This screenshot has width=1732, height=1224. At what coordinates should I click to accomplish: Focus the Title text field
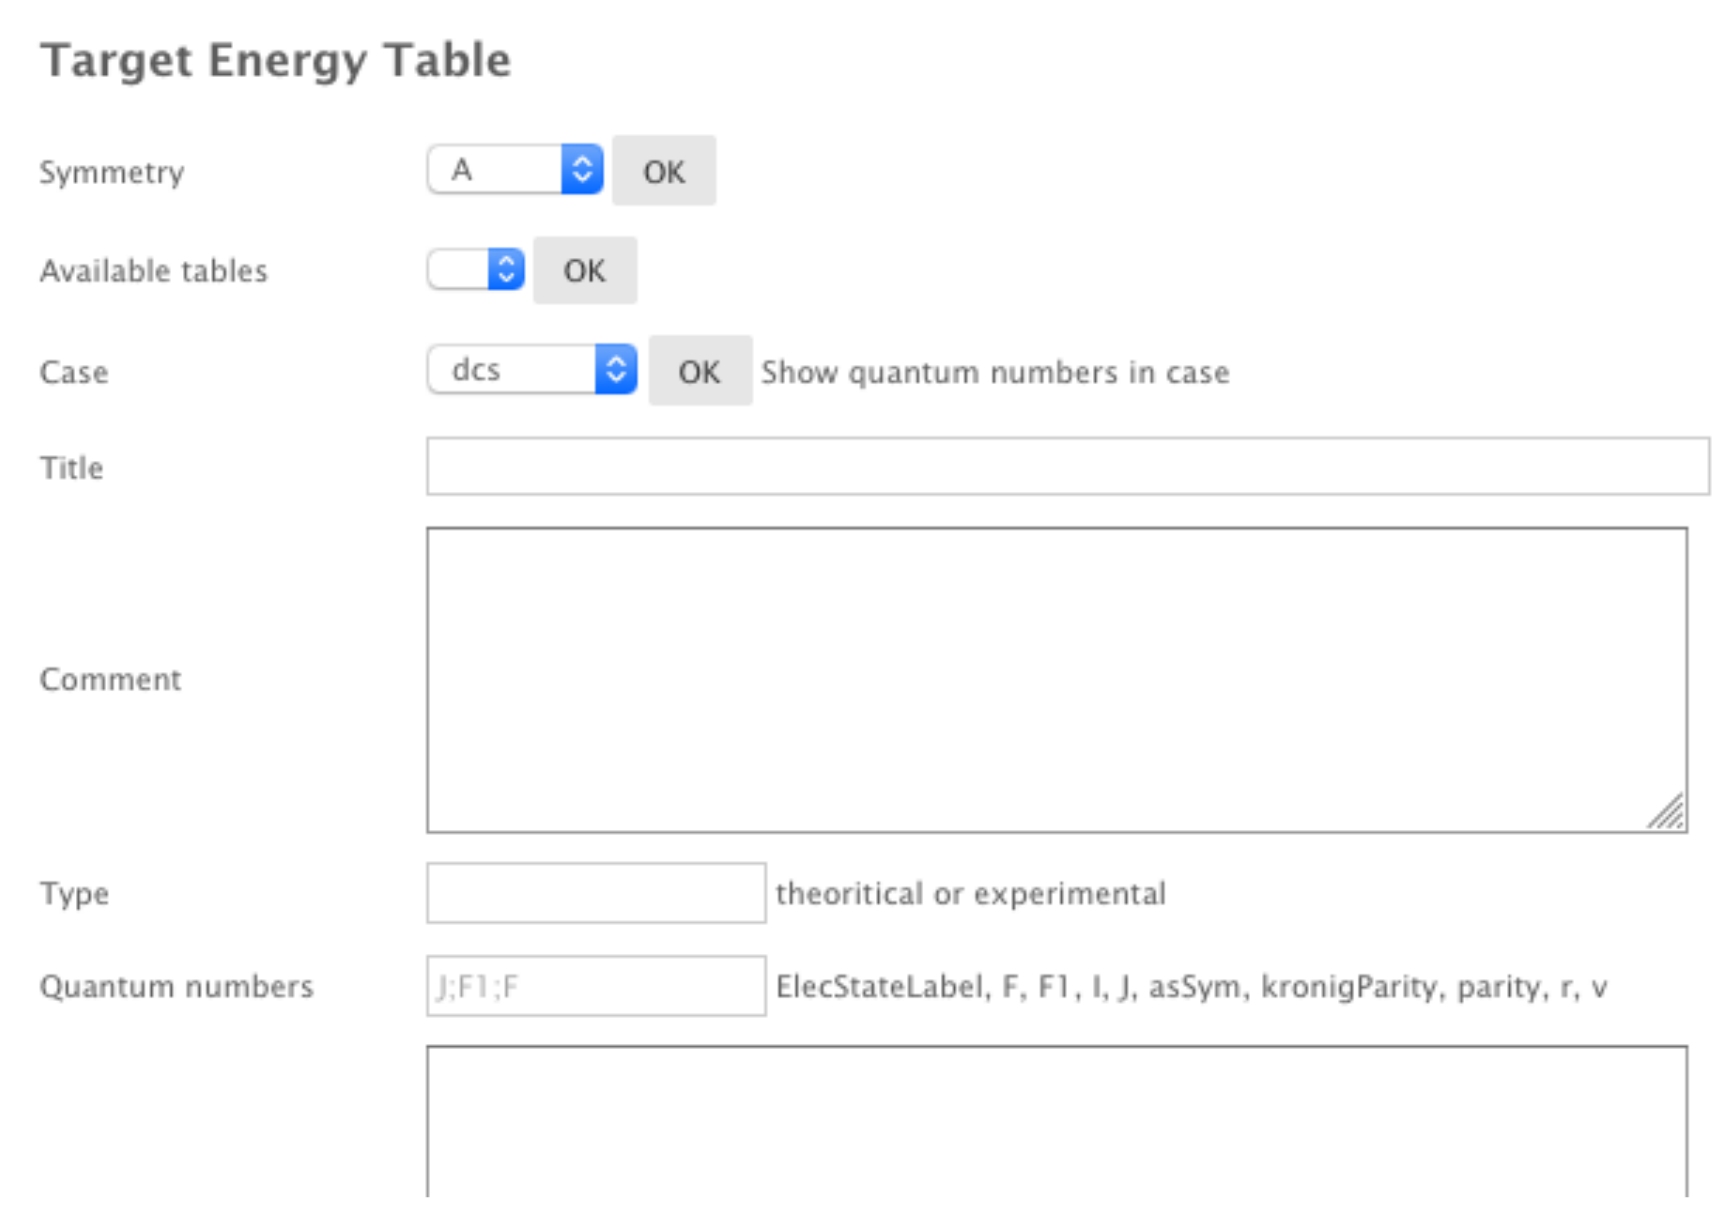click(x=1067, y=466)
